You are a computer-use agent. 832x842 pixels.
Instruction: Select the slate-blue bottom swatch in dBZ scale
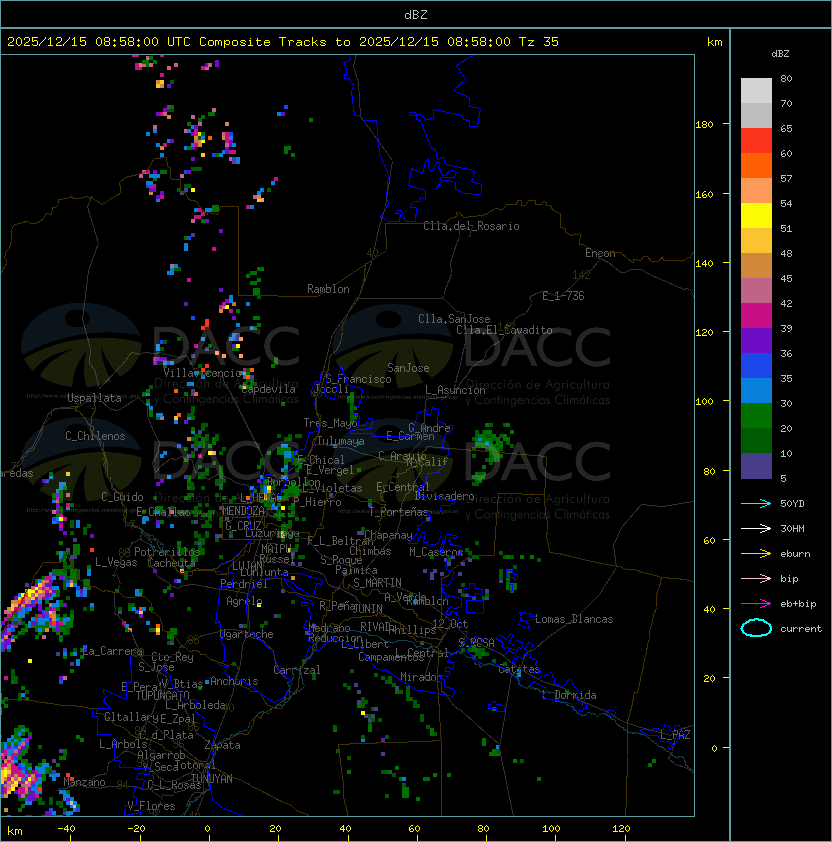click(x=756, y=466)
